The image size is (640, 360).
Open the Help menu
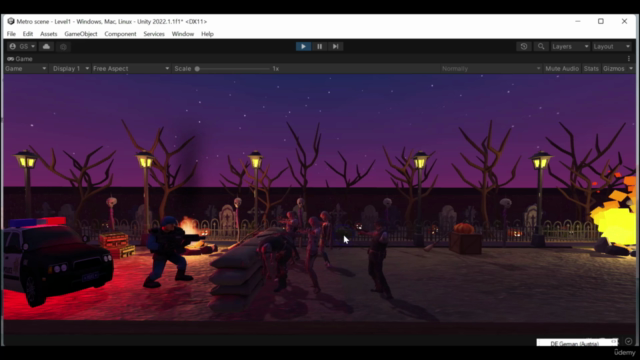(207, 34)
